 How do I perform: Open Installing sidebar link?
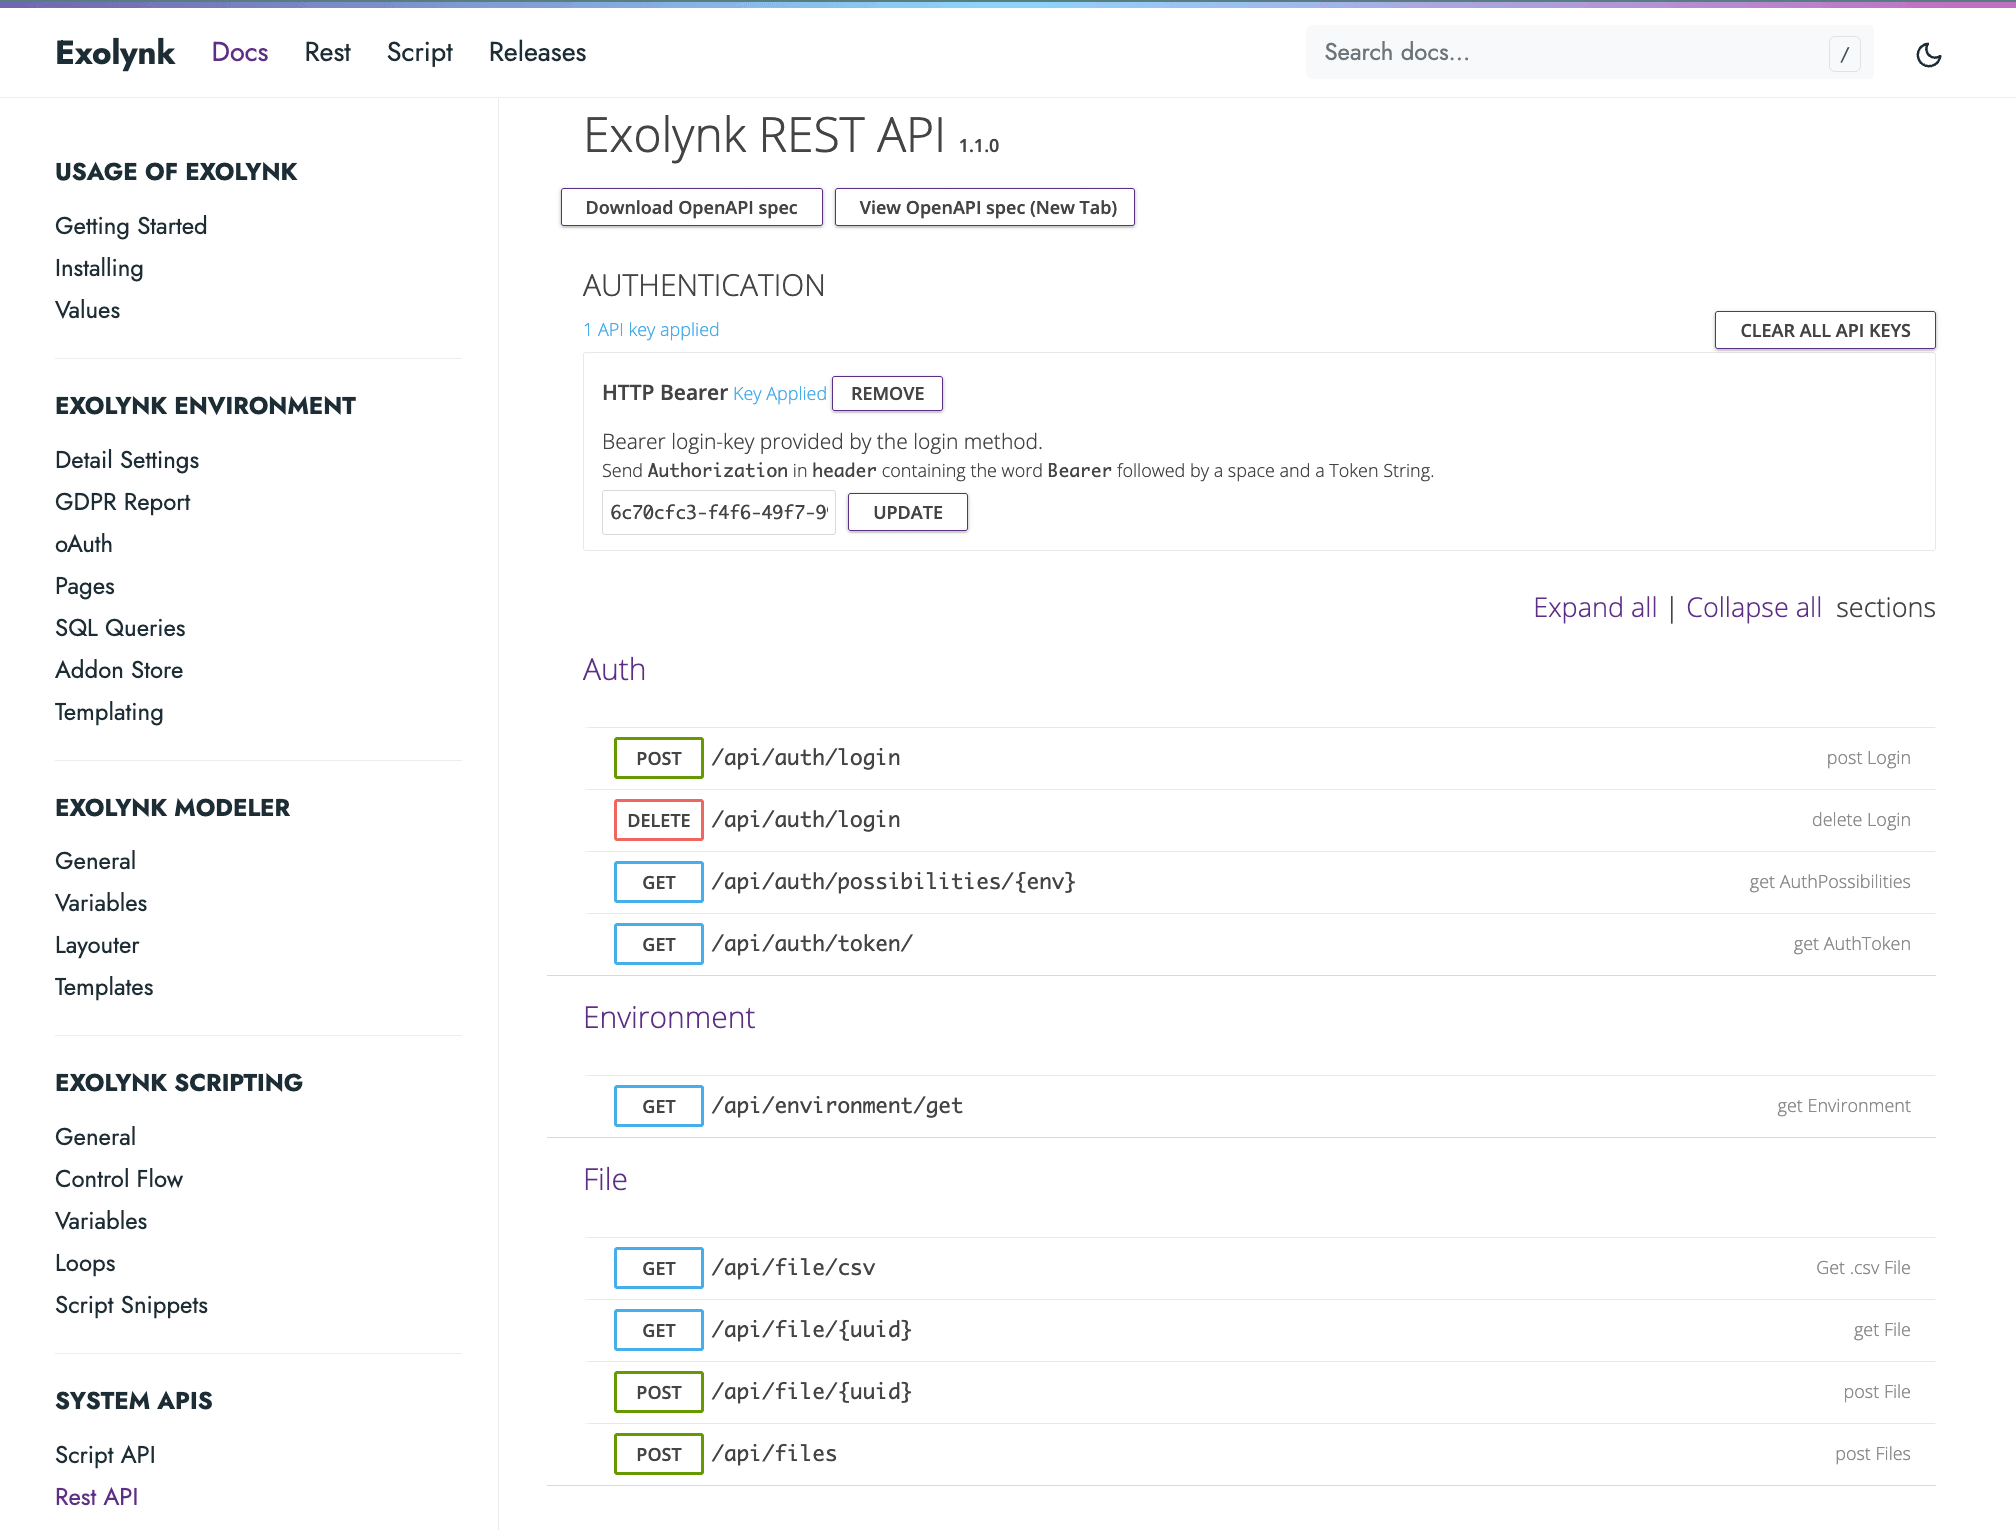point(99,268)
